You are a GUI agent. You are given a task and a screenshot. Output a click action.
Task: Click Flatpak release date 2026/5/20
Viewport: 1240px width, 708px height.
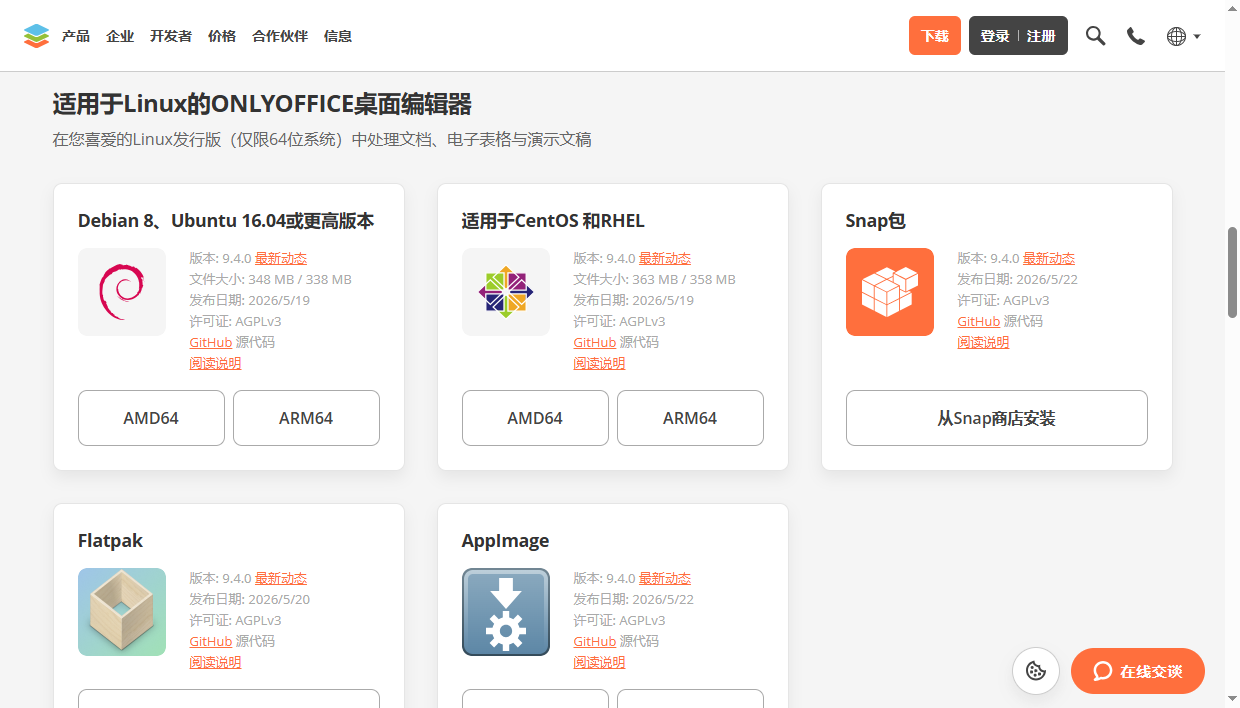click(250, 599)
